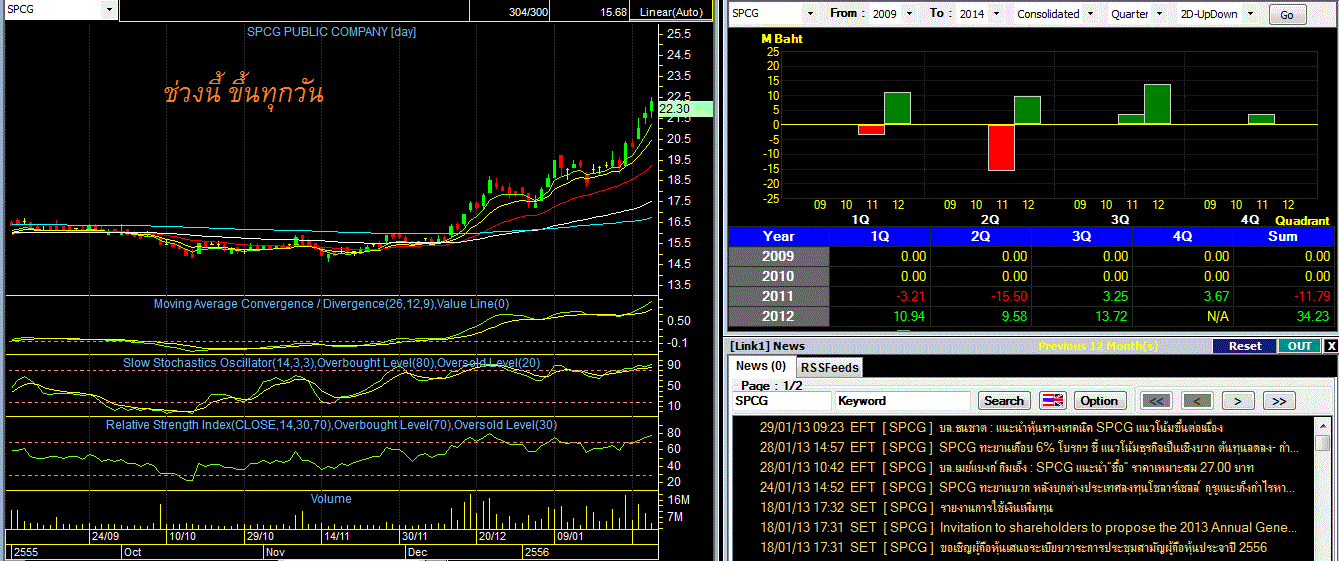
Task: Click the 2Q column header in table
Action: point(981,237)
